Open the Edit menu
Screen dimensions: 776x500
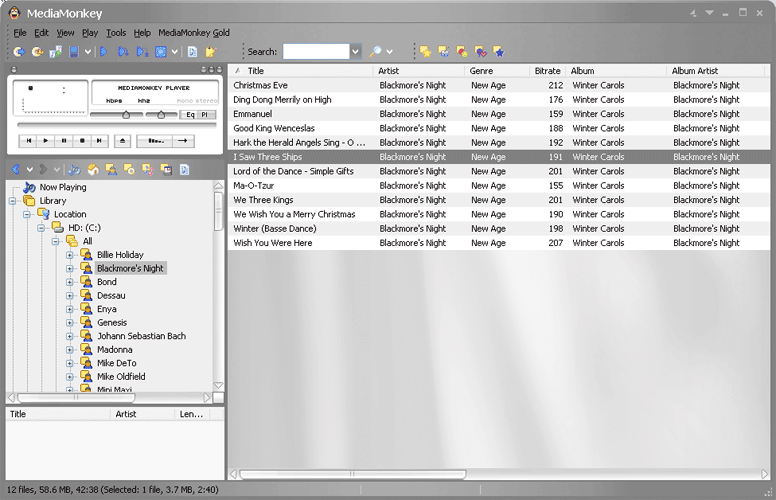42,33
